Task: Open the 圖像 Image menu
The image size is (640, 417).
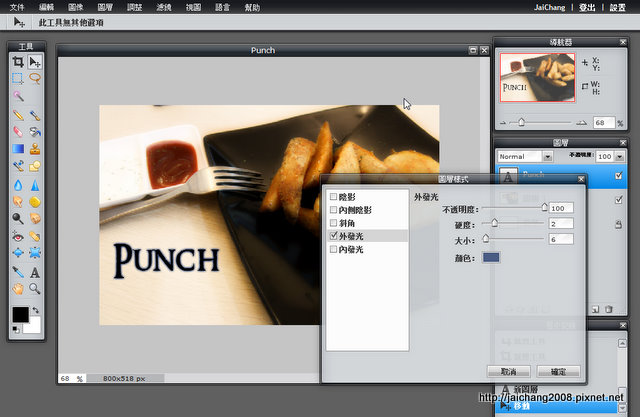Action: [76, 7]
